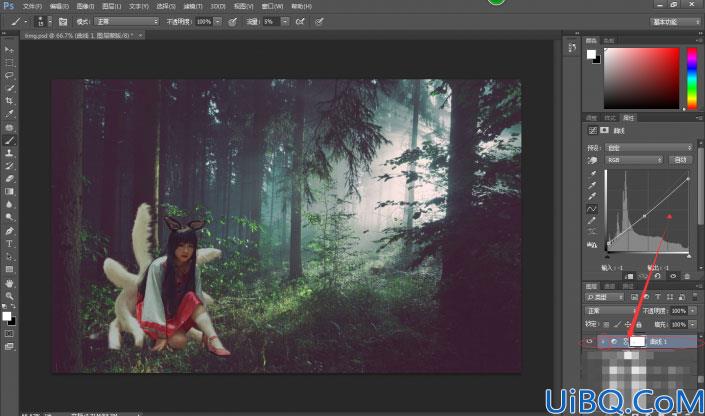705x416 pixels.
Task: Open the Edit menu
Action: point(59,6)
